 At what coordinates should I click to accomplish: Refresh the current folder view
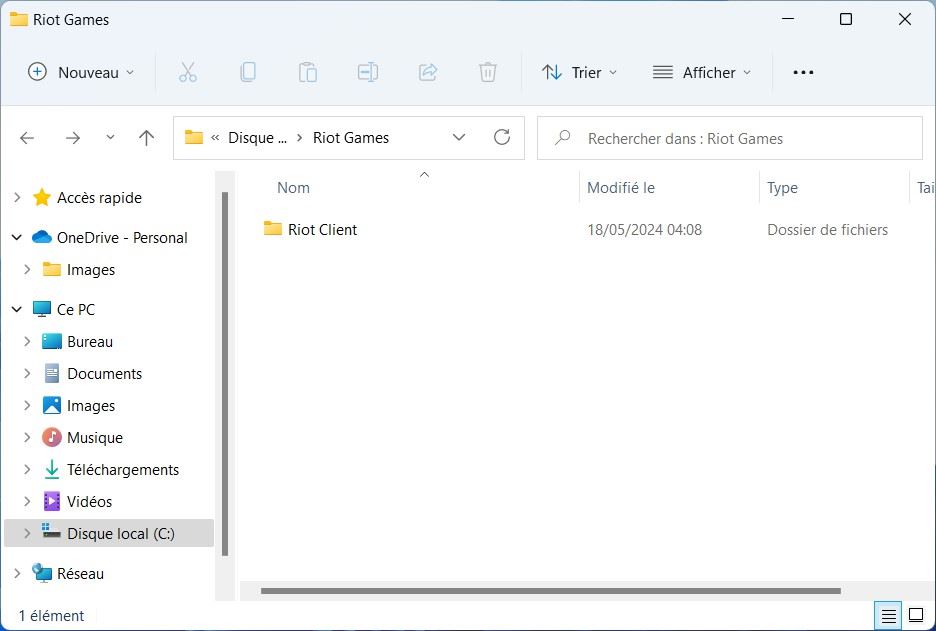pyautogui.click(x=502, y=138)
